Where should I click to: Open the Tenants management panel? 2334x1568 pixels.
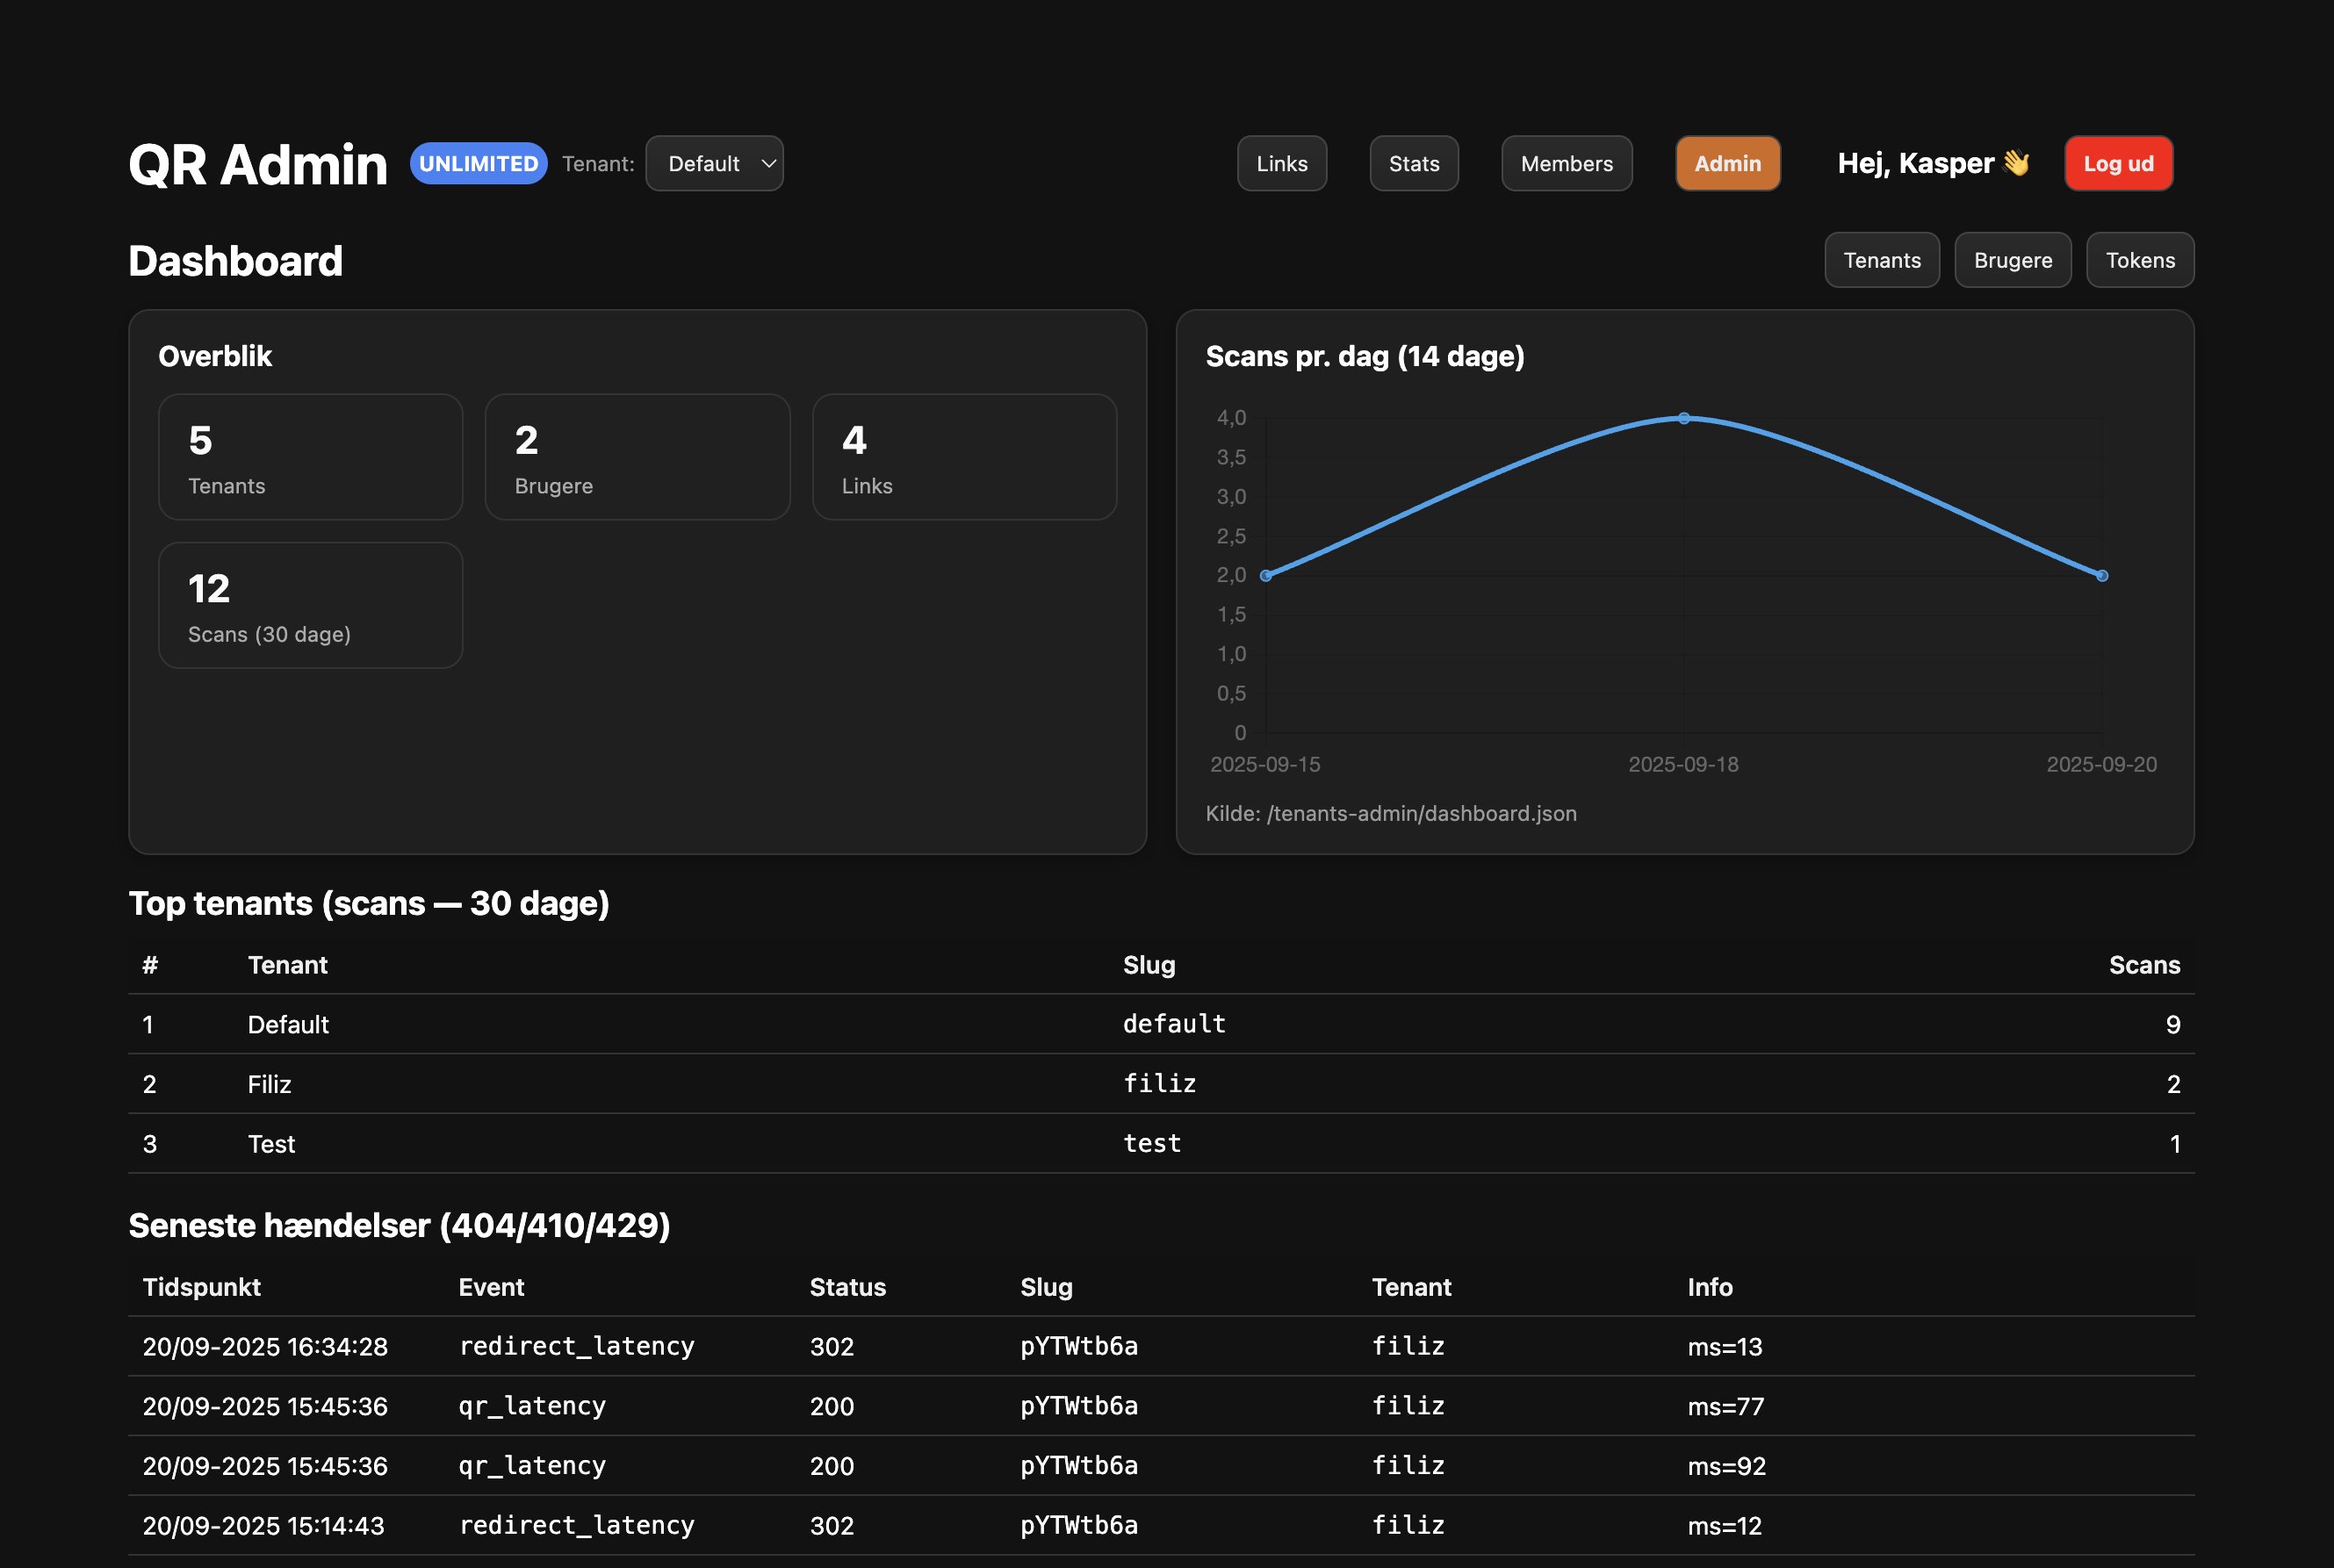coord(1881,260)
